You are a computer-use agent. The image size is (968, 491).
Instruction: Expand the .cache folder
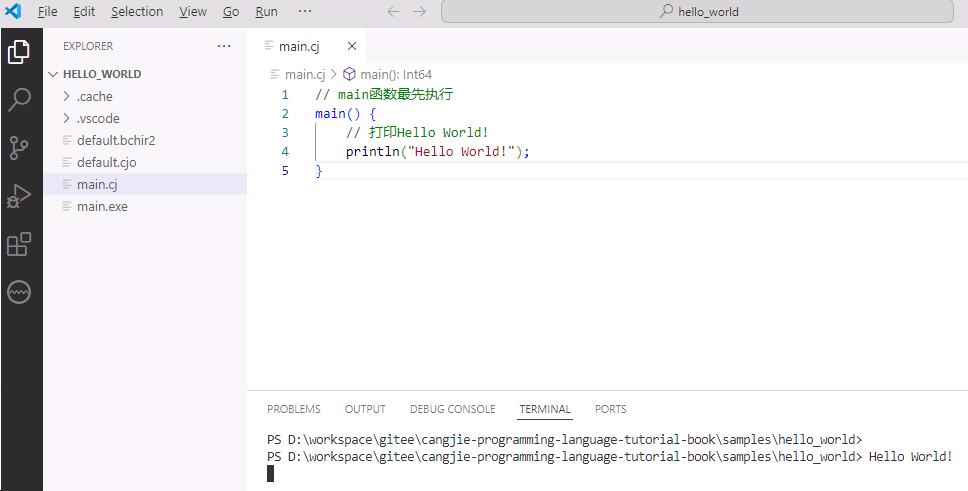tap(94, 96)
